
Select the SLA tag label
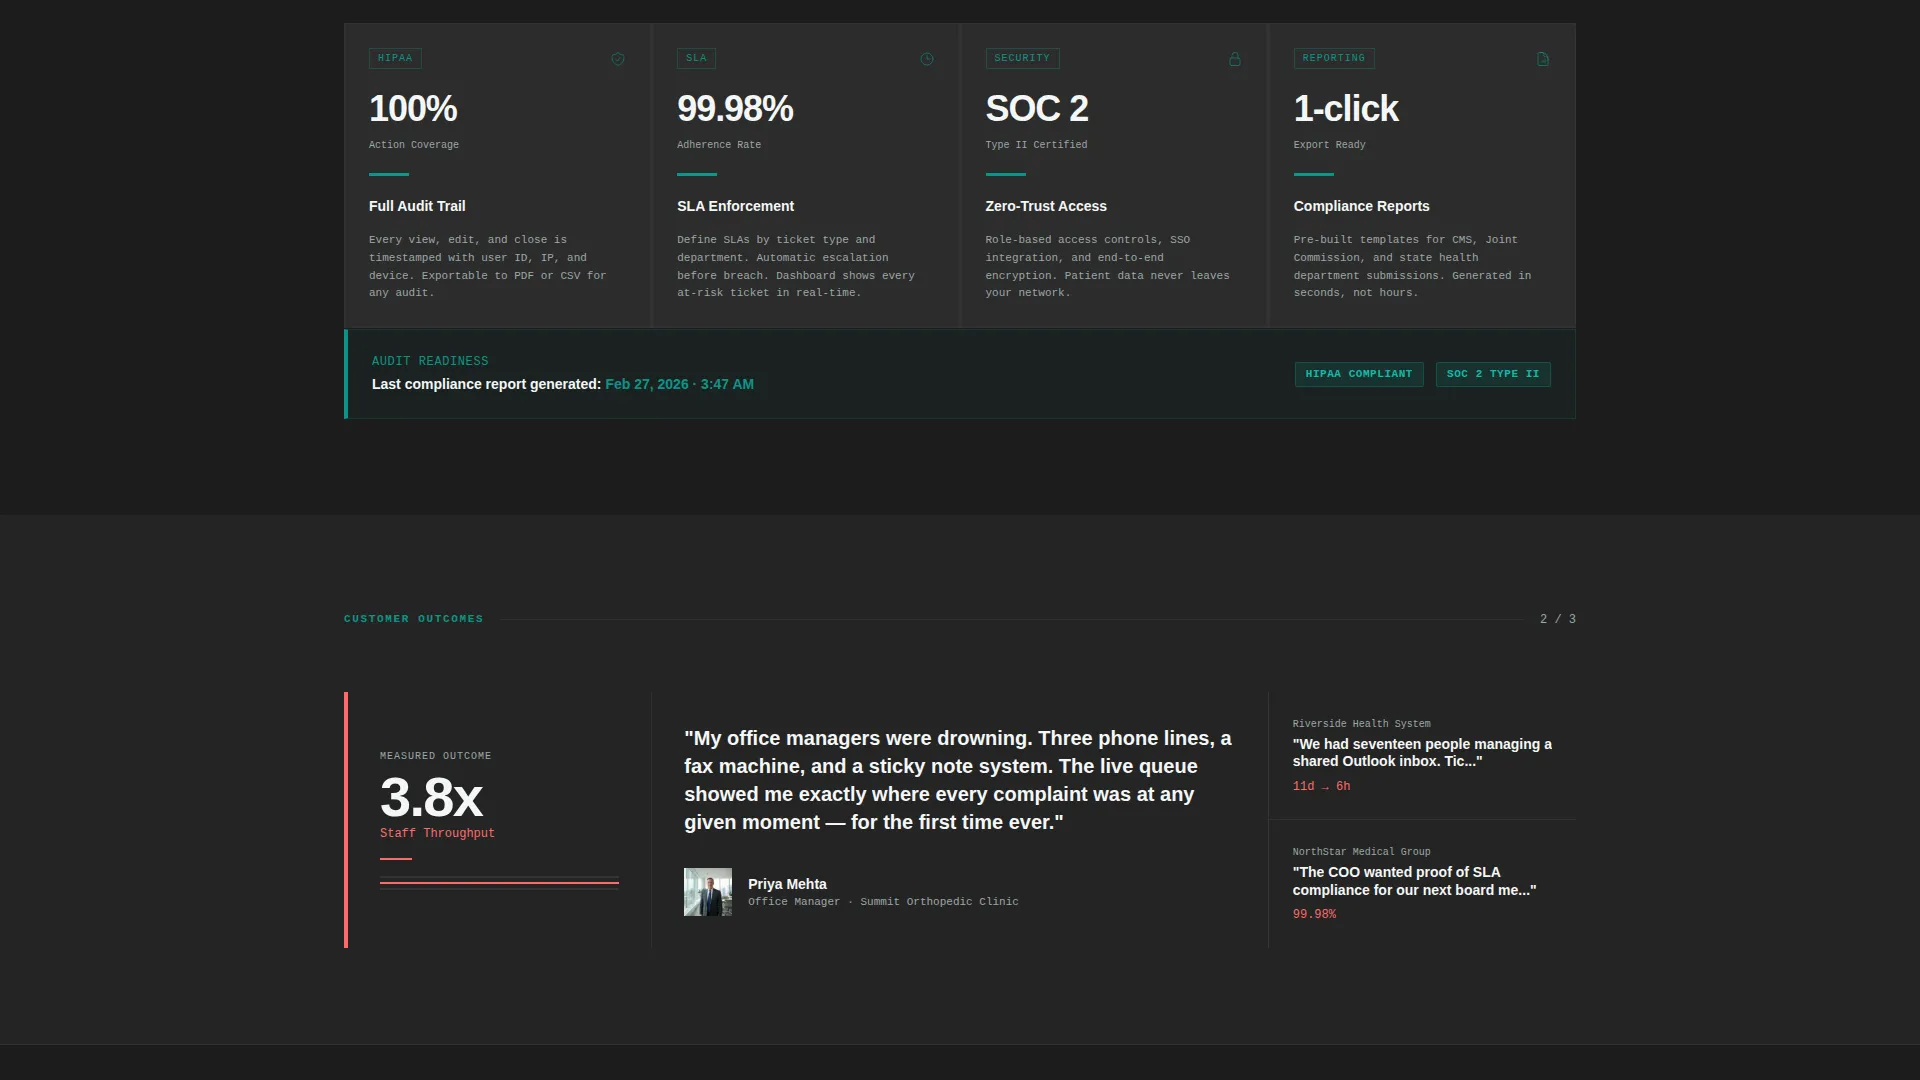696,58
